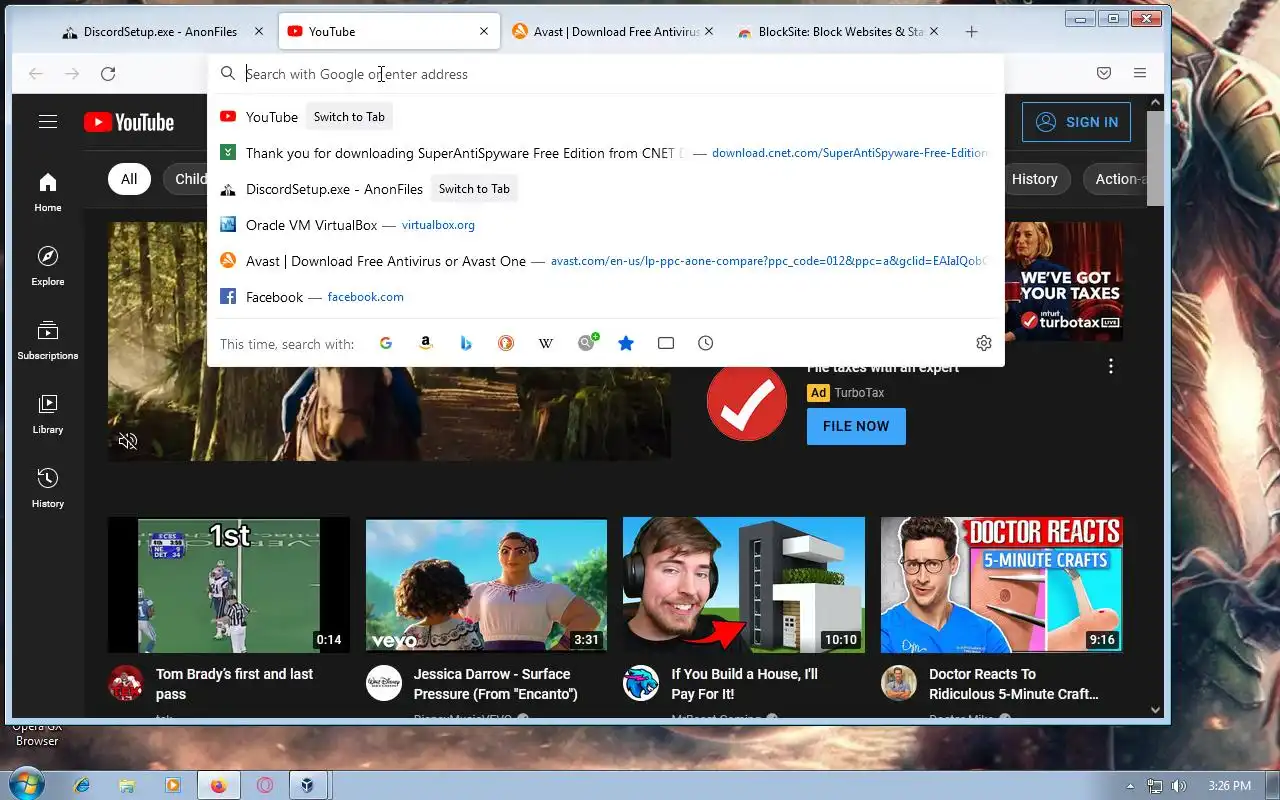Search this time with Wikipedia icon
Viewport: 1280px width, 800px height.
click(546, 343)
